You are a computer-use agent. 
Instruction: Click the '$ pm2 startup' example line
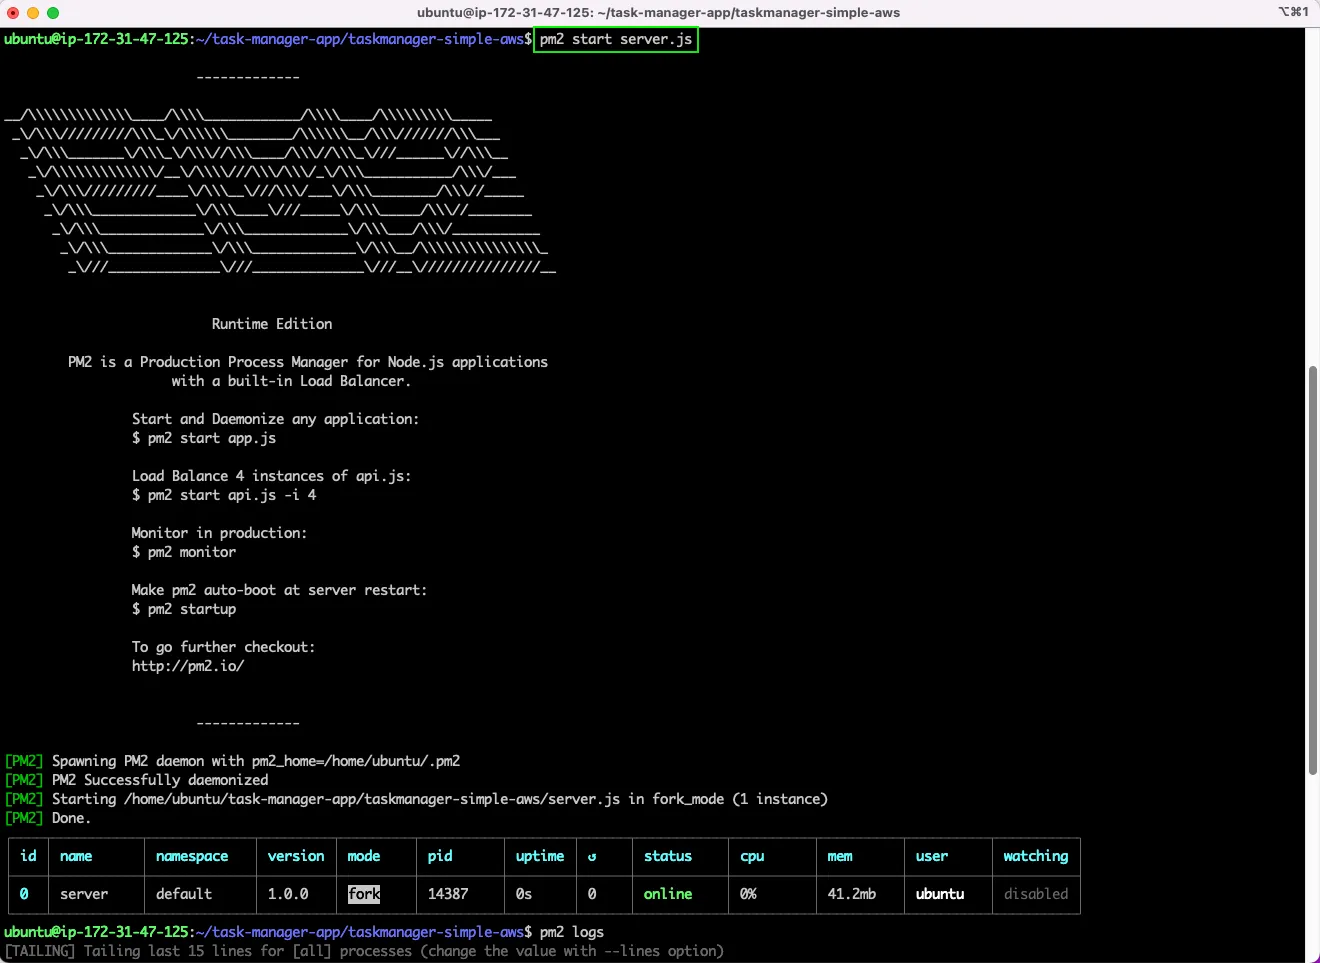click(x=184, y=609)
